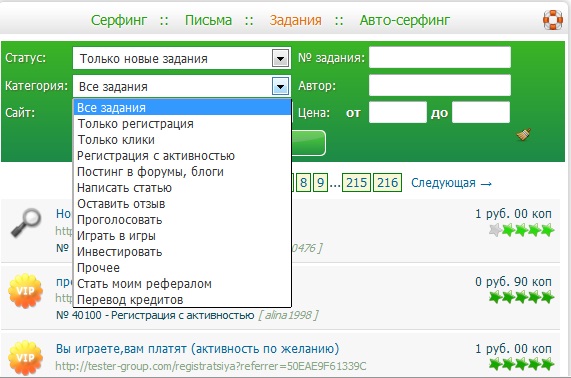
Task: Choose 'Играть в игры' category
Action: coord(182,236)
